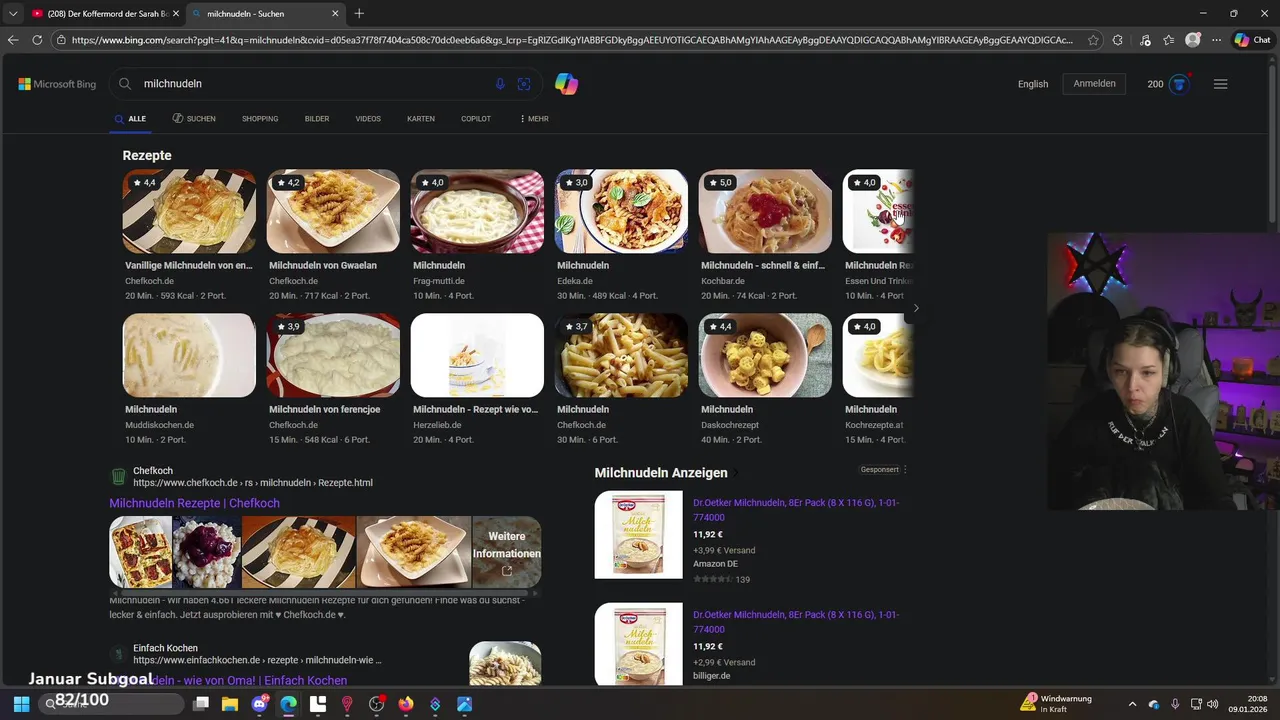Reload the page with the refresh icon

coord(37,40)
